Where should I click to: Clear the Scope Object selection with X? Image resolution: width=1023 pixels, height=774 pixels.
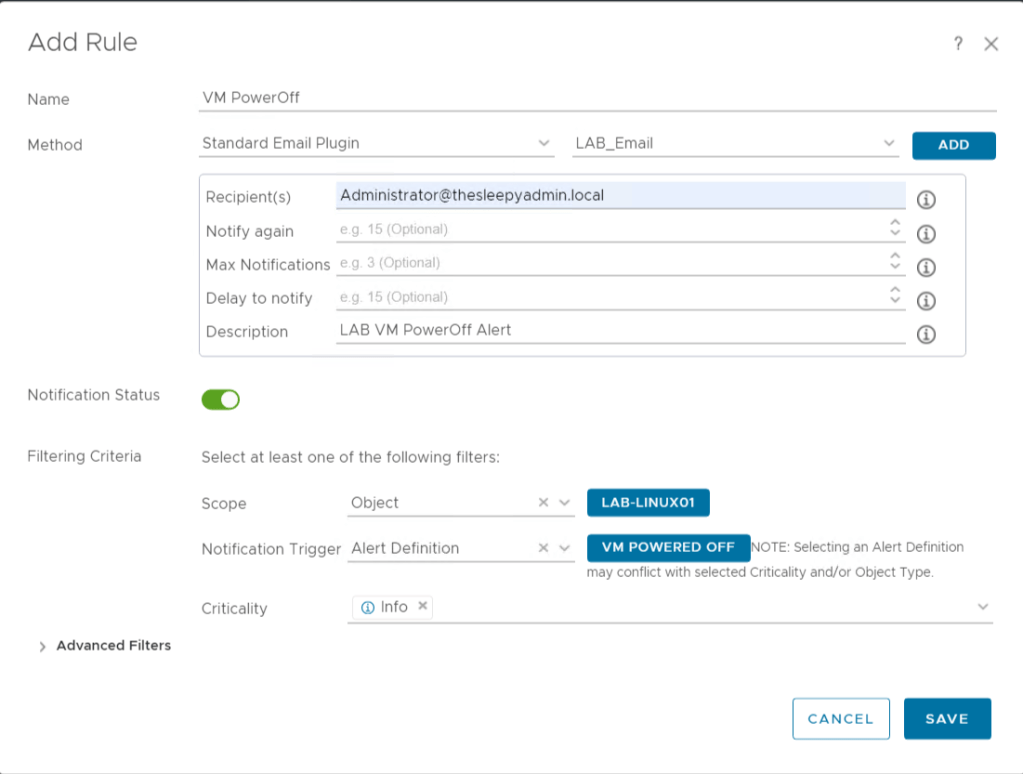(x=543, y=503)
